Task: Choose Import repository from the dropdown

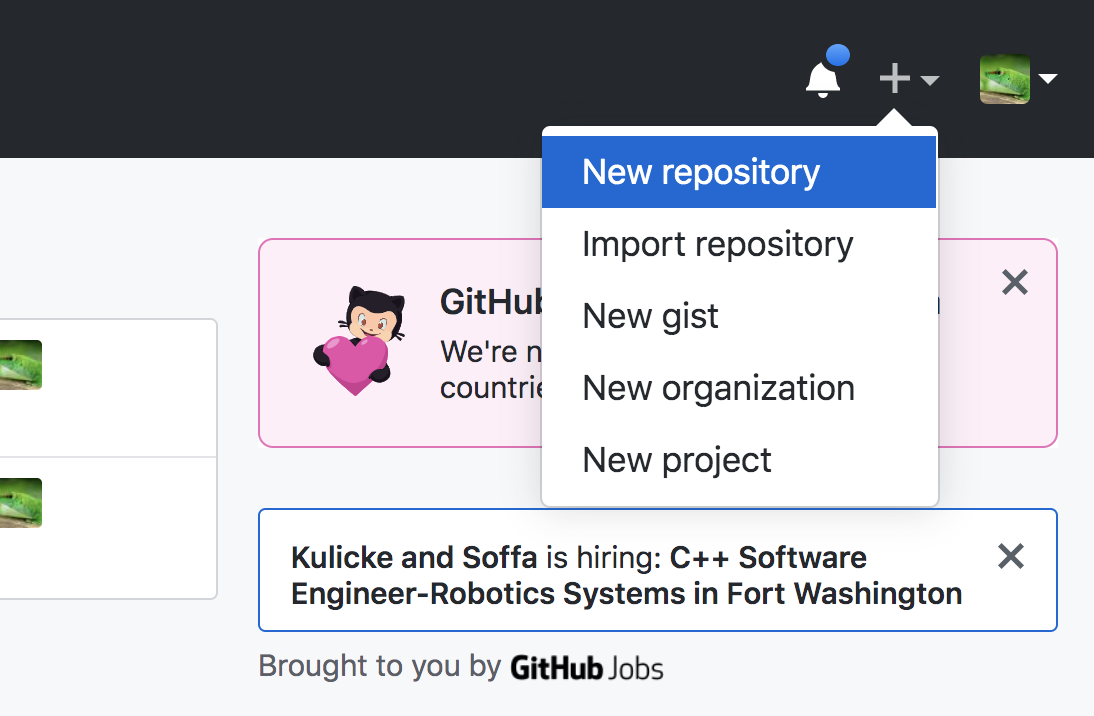Action: (x=717, y=243)
